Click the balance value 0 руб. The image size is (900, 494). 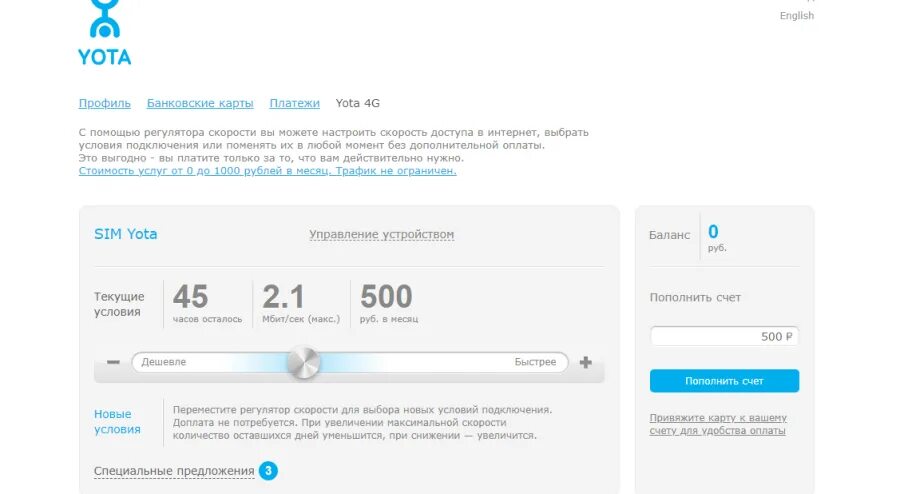click(717, 238)
